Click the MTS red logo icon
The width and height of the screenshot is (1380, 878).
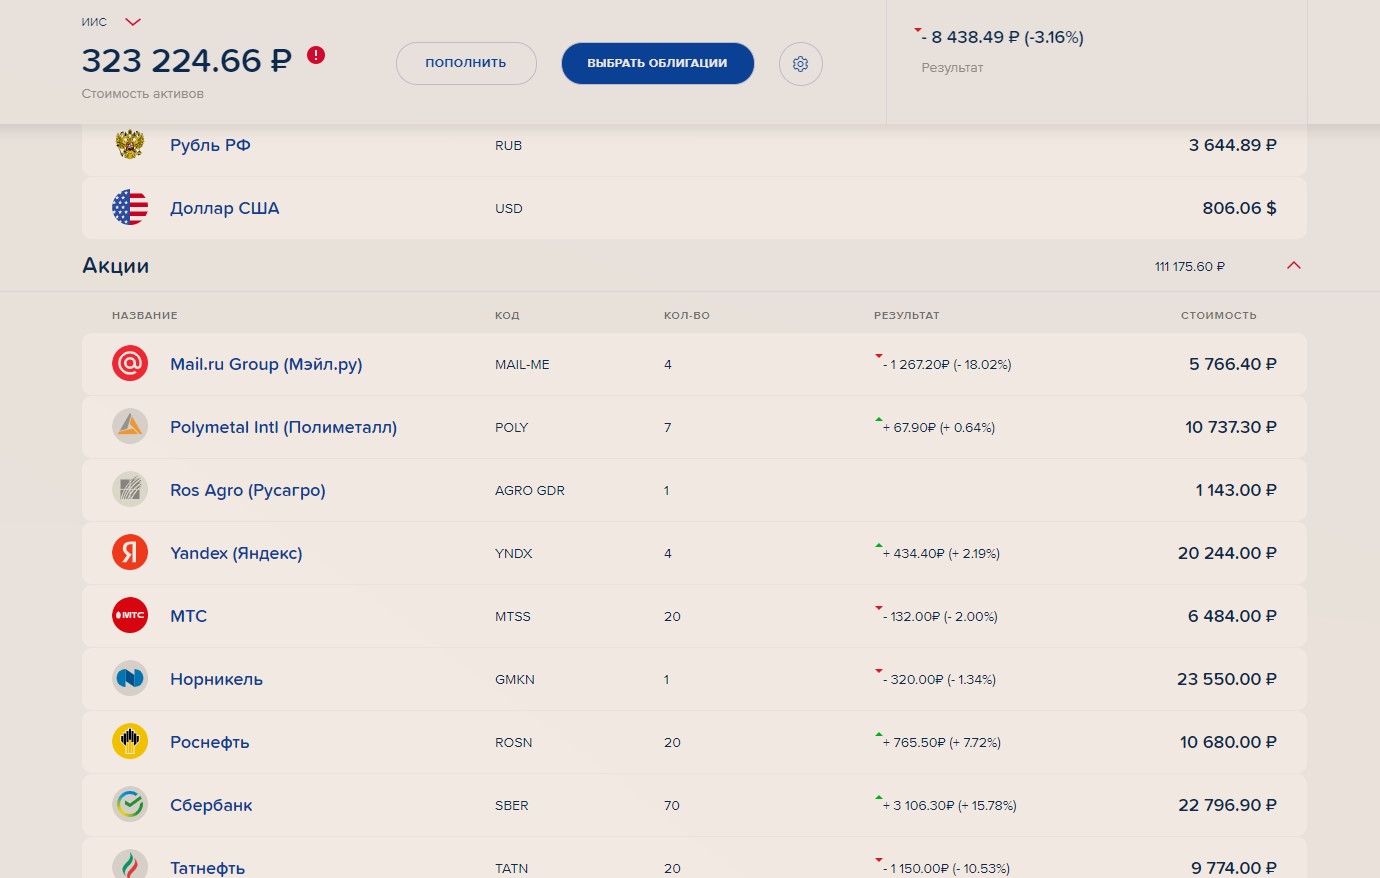tap(130, 615)
